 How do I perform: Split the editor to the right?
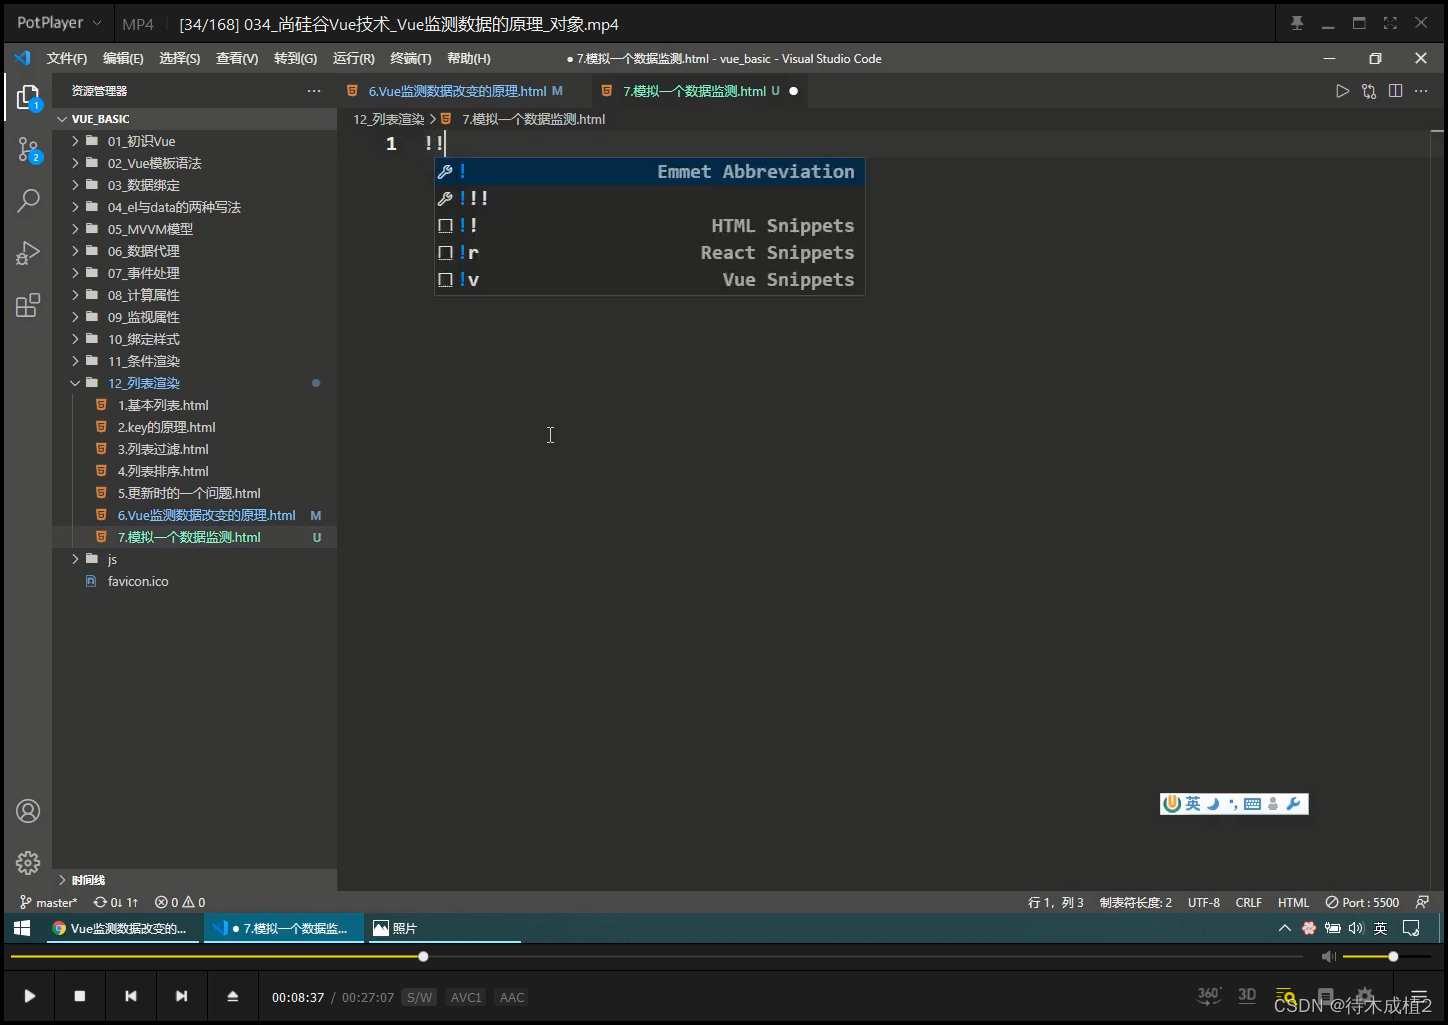click(1396, 91)
